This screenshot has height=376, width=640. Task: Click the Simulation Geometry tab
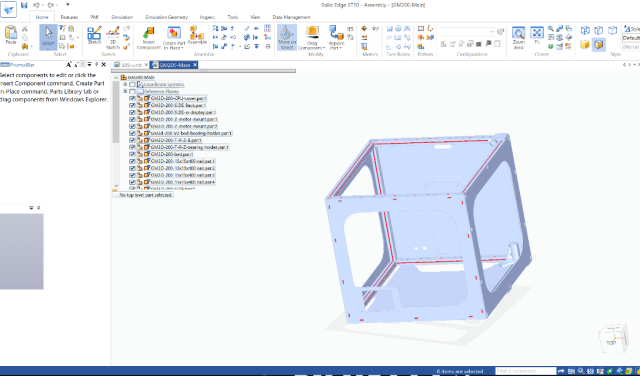coord(166,17)
